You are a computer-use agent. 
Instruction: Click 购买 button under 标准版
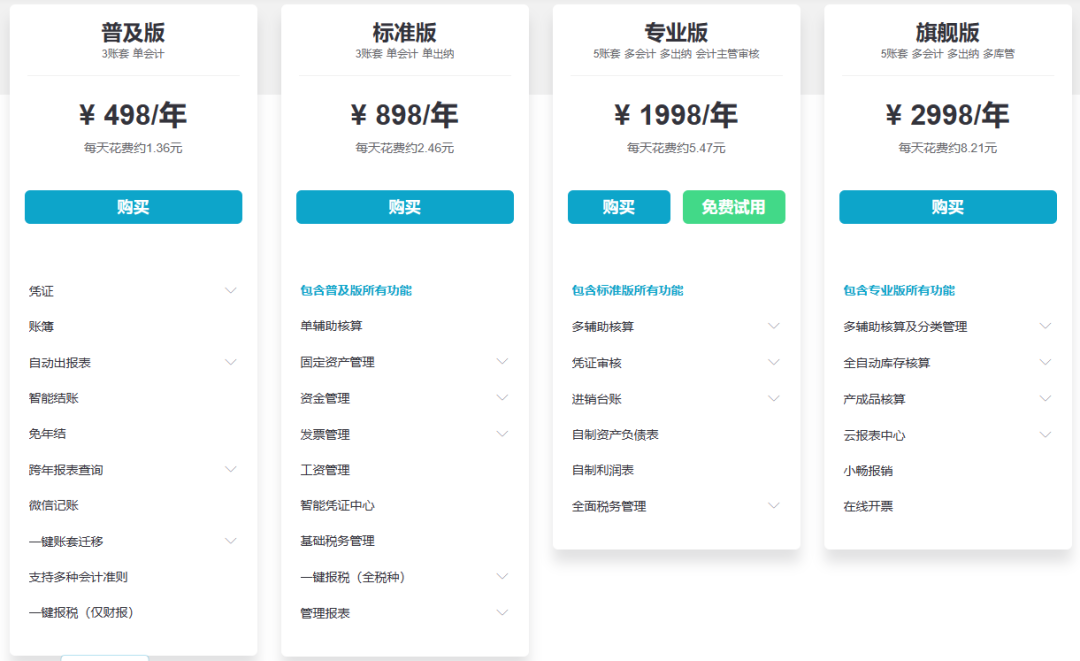pyautogui.click(x=404, y=207)
